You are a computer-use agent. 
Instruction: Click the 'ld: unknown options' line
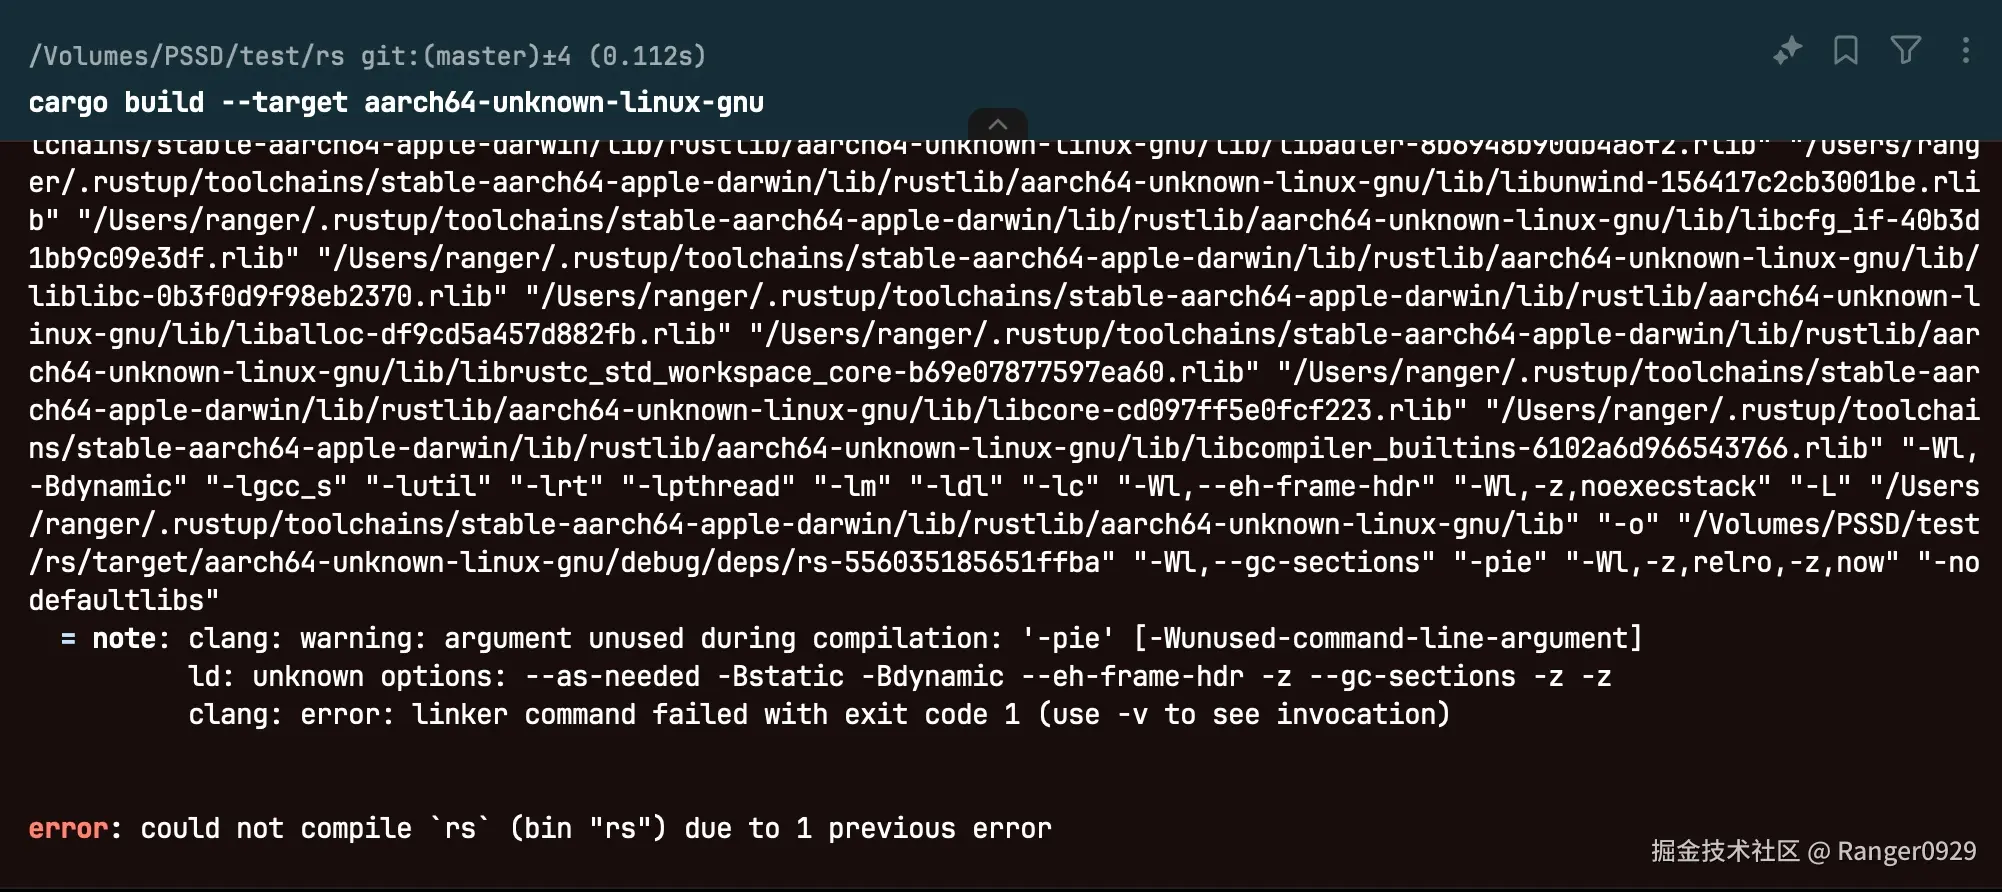[x=898, y=677]
